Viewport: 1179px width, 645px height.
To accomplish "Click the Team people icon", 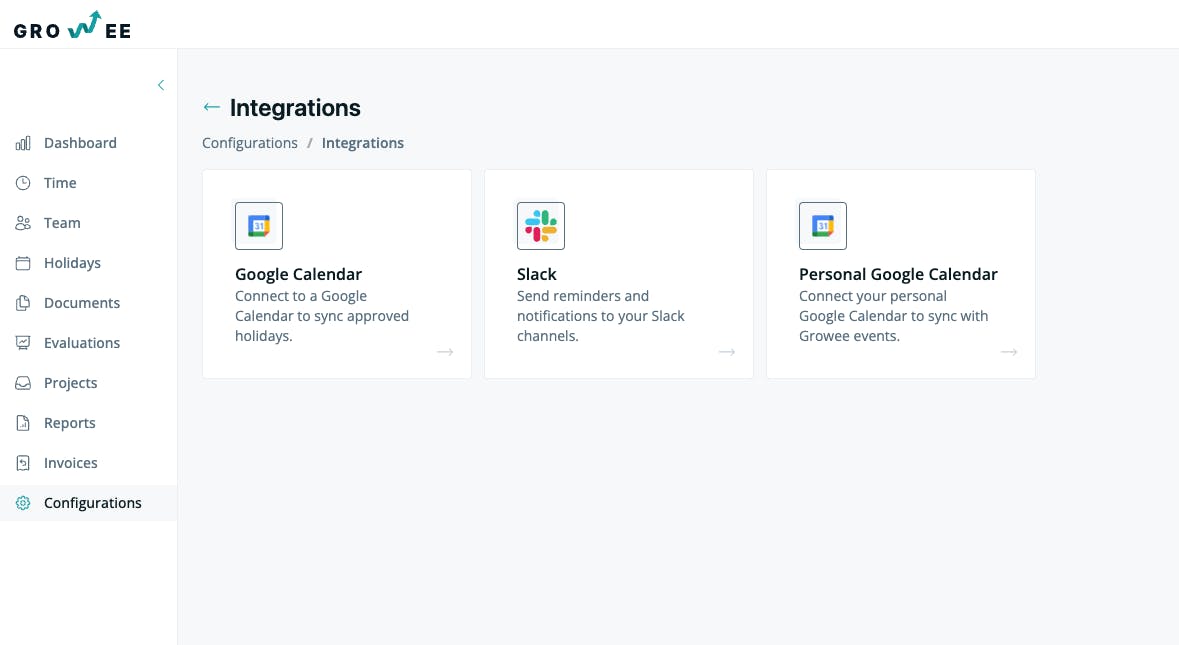I will [x=23, y=223].
